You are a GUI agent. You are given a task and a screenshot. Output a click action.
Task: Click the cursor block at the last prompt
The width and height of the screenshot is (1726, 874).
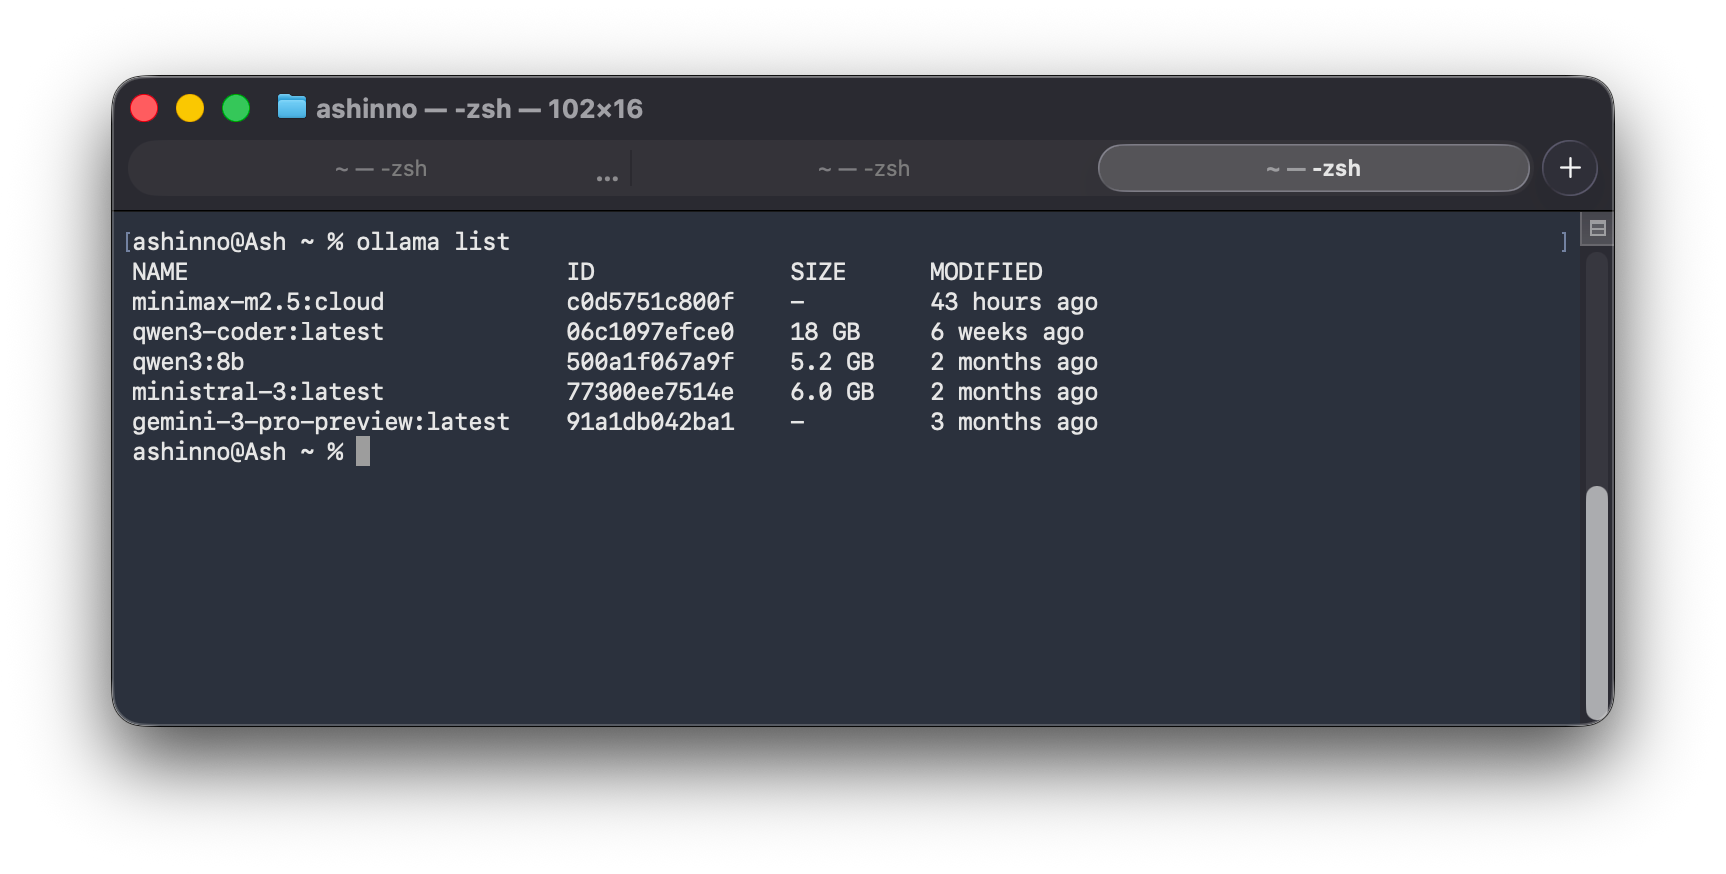pos(363,452)
